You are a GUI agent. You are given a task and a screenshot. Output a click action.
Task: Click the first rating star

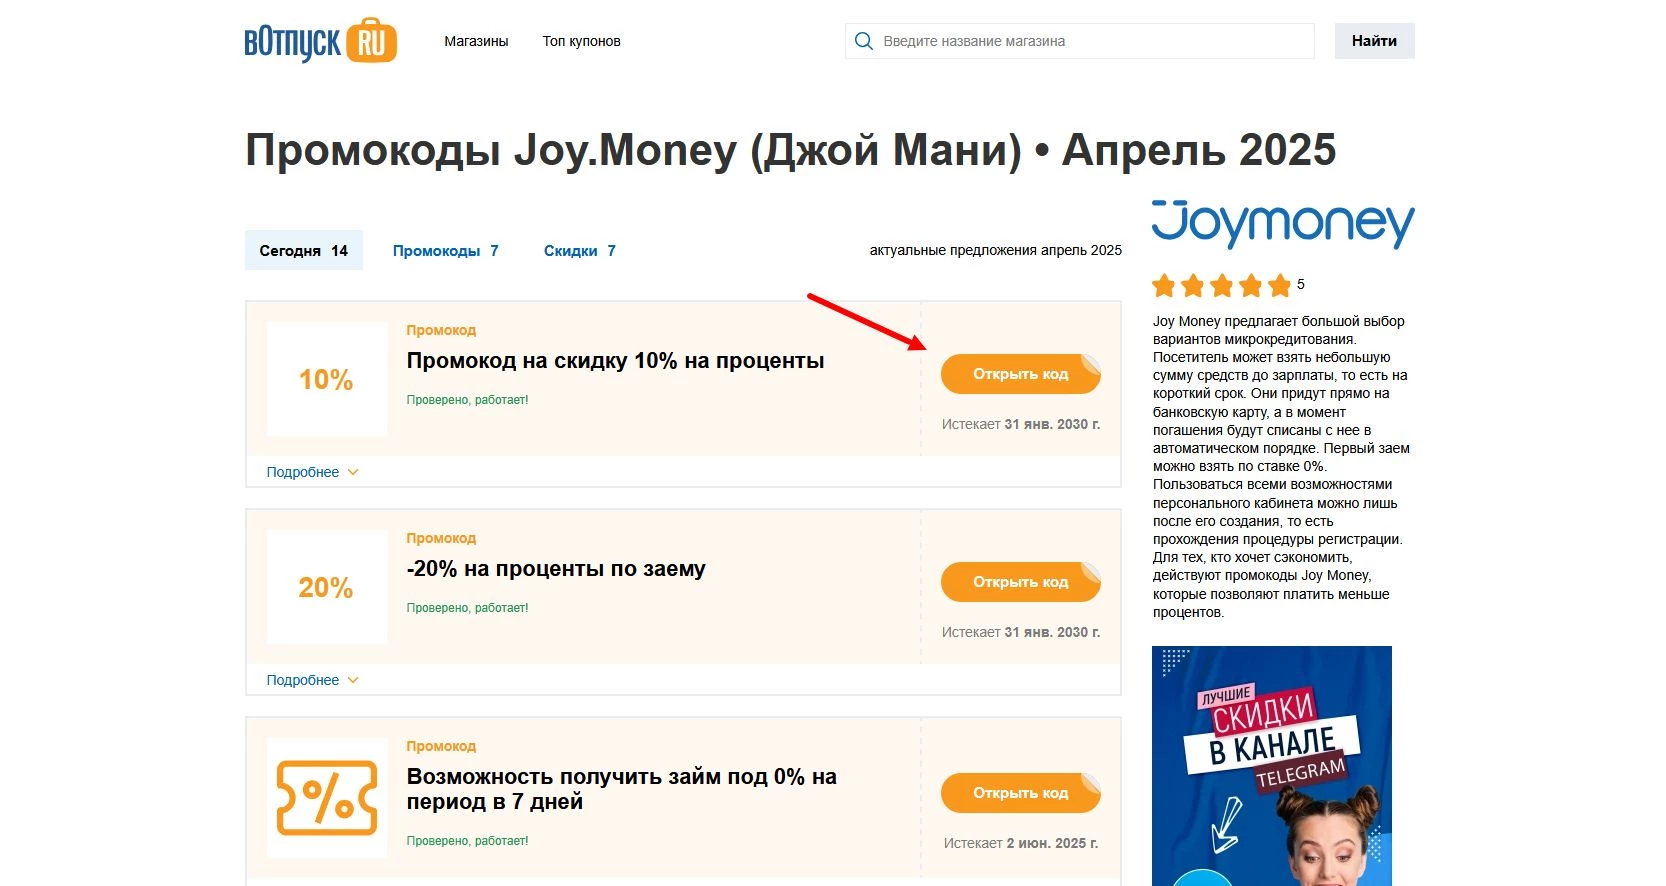pos(1164,285)
